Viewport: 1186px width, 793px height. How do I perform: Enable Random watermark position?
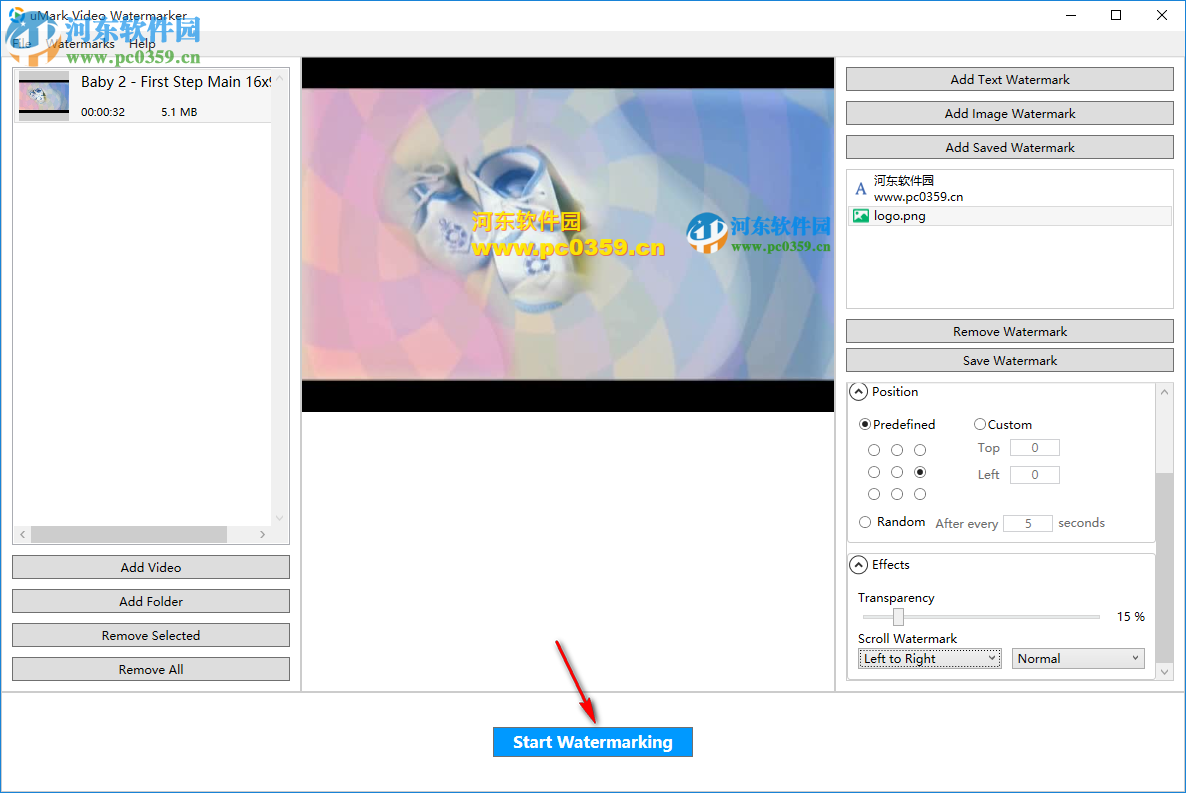tap(865, 521)
